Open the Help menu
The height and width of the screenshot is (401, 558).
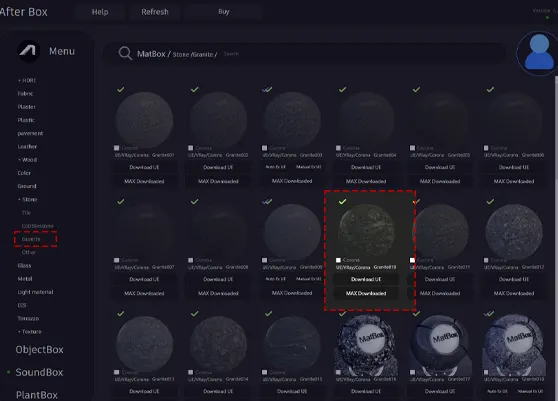tap(100, 12)
